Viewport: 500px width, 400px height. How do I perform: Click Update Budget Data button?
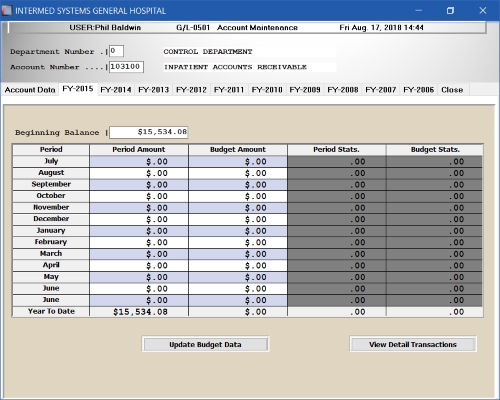click(205, 344)
